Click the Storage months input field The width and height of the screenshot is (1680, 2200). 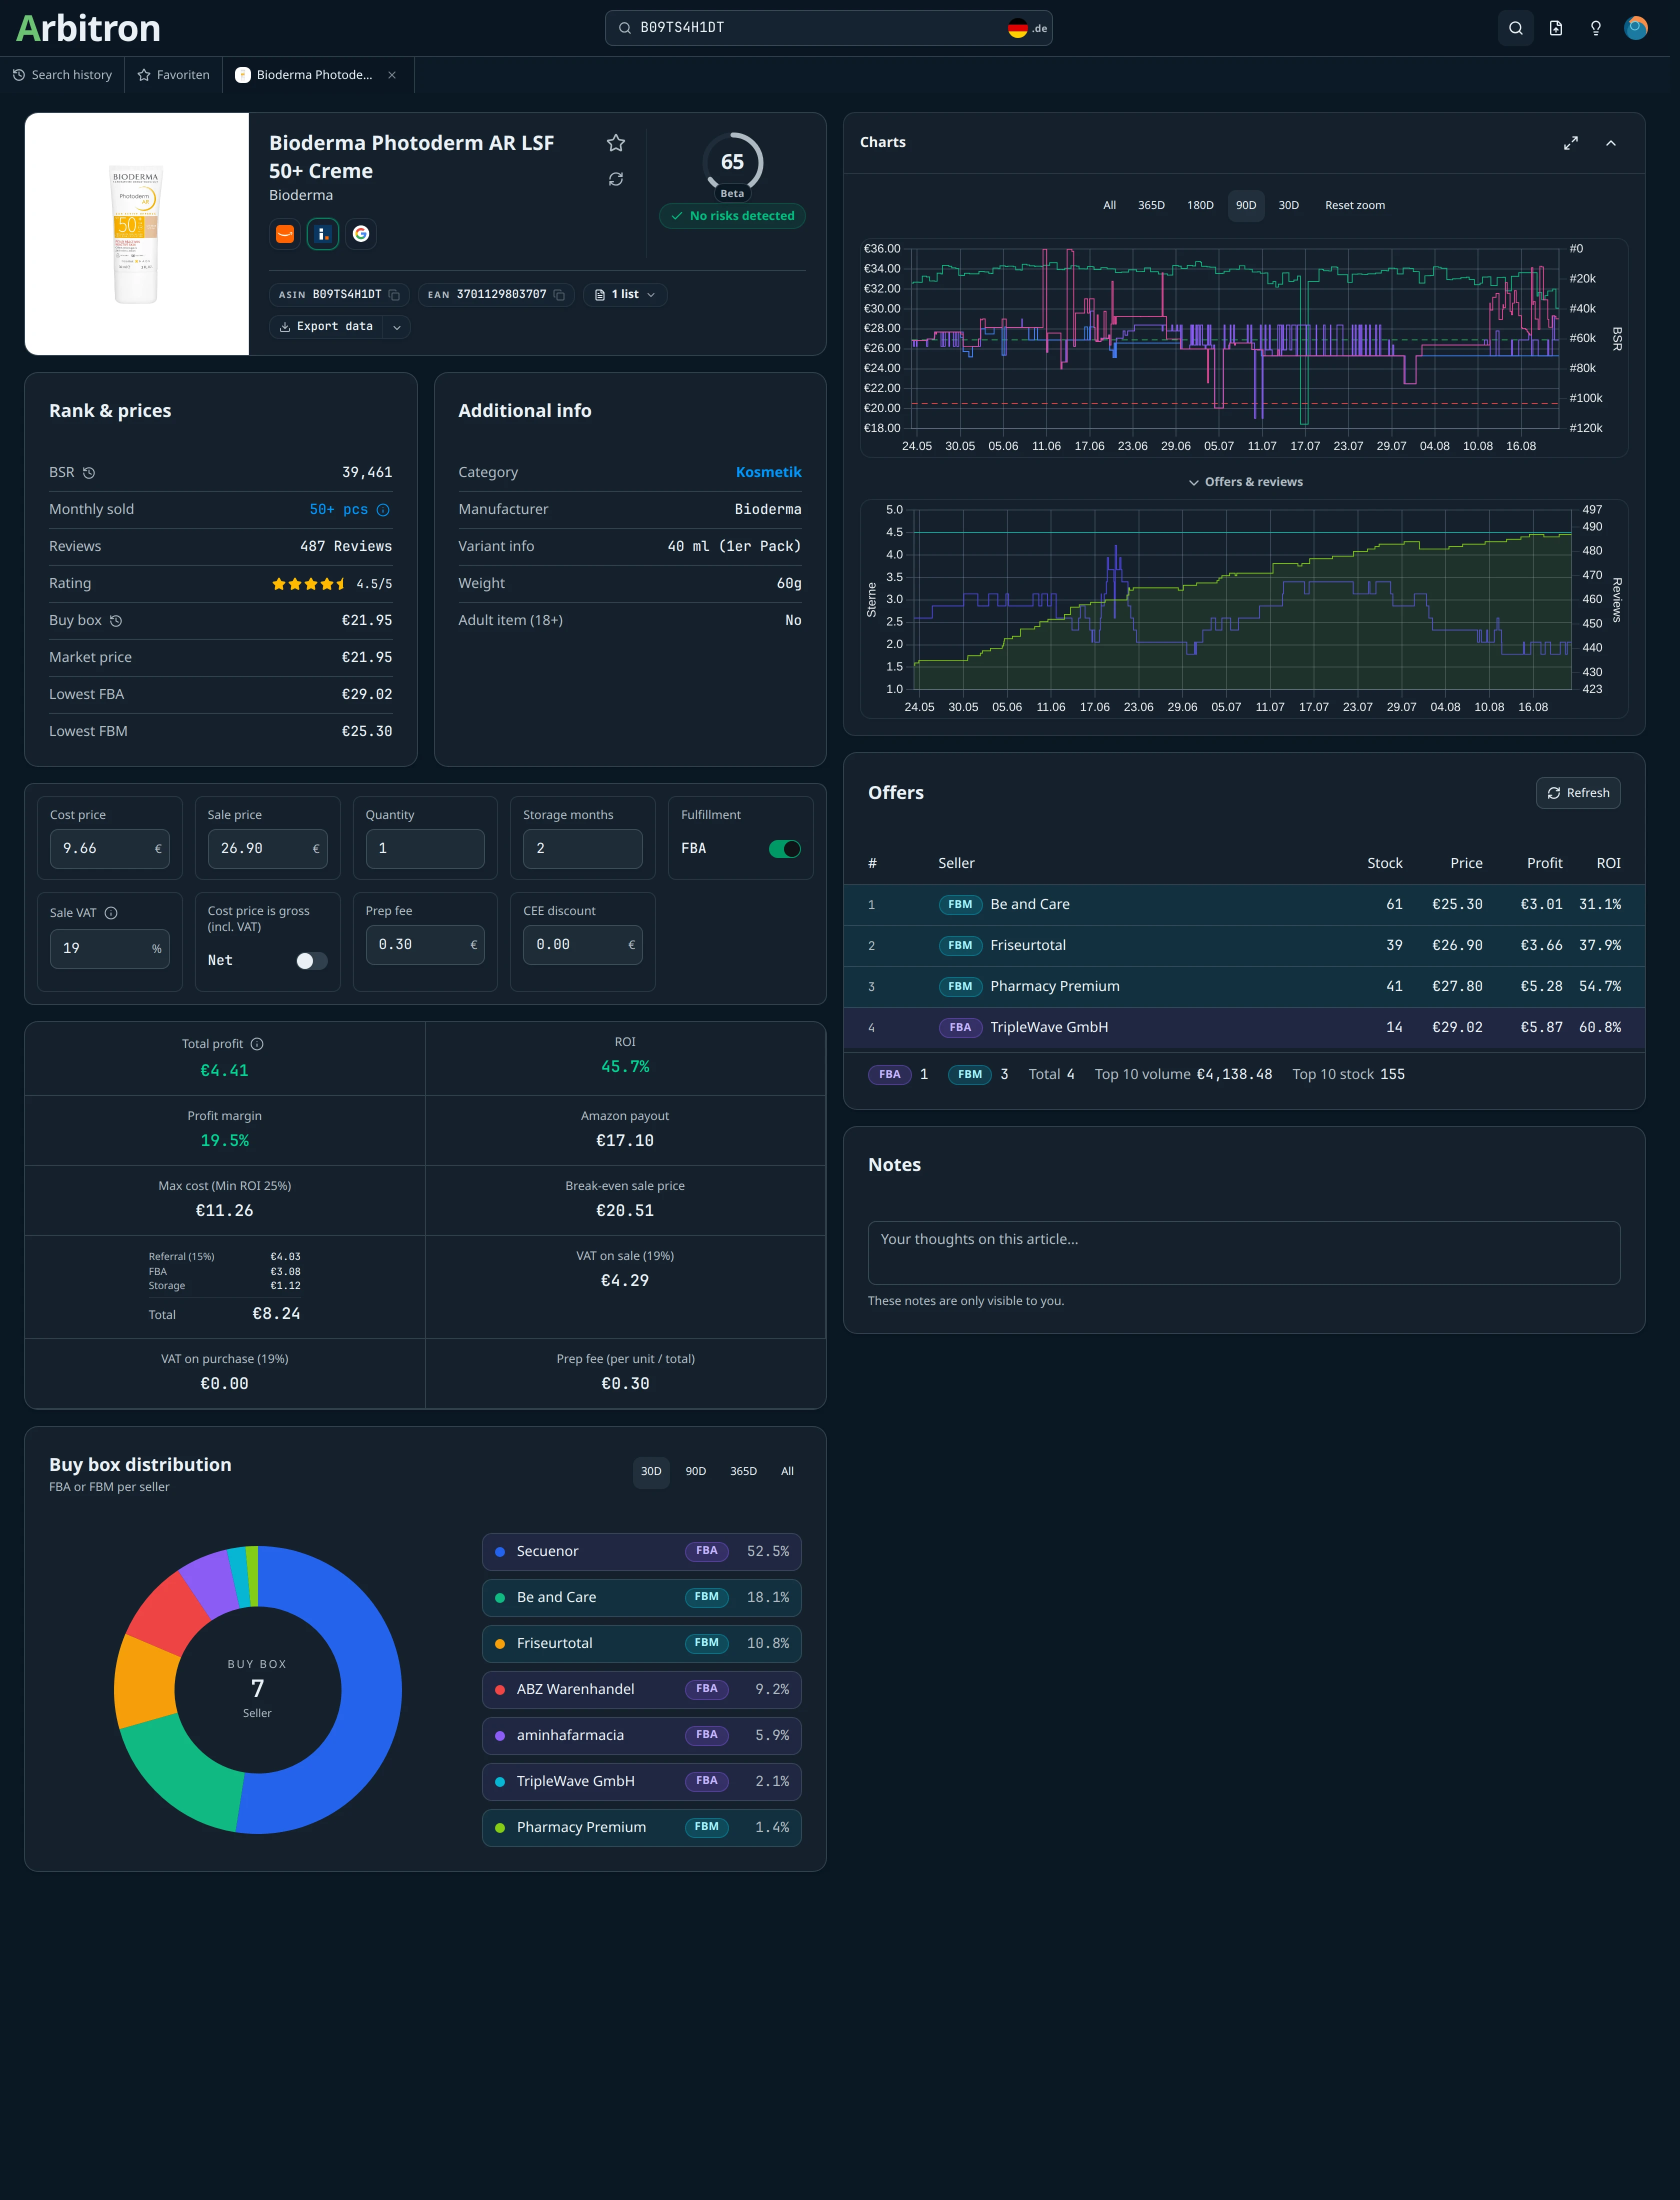583,849
